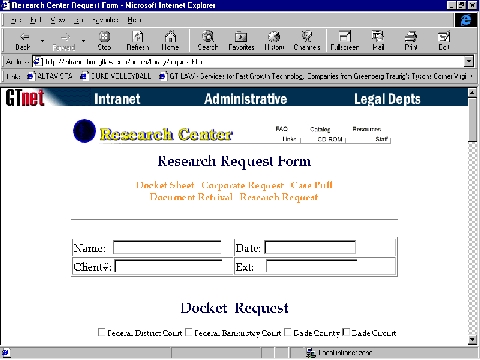
Task: Open the Favorites toolbar button
Action: tap(241, 41)
